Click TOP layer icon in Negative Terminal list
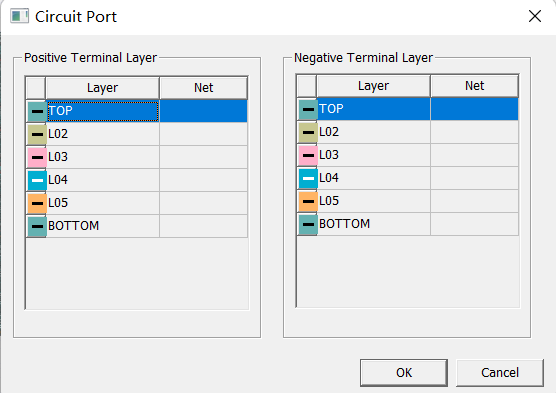 click(308, 109)
